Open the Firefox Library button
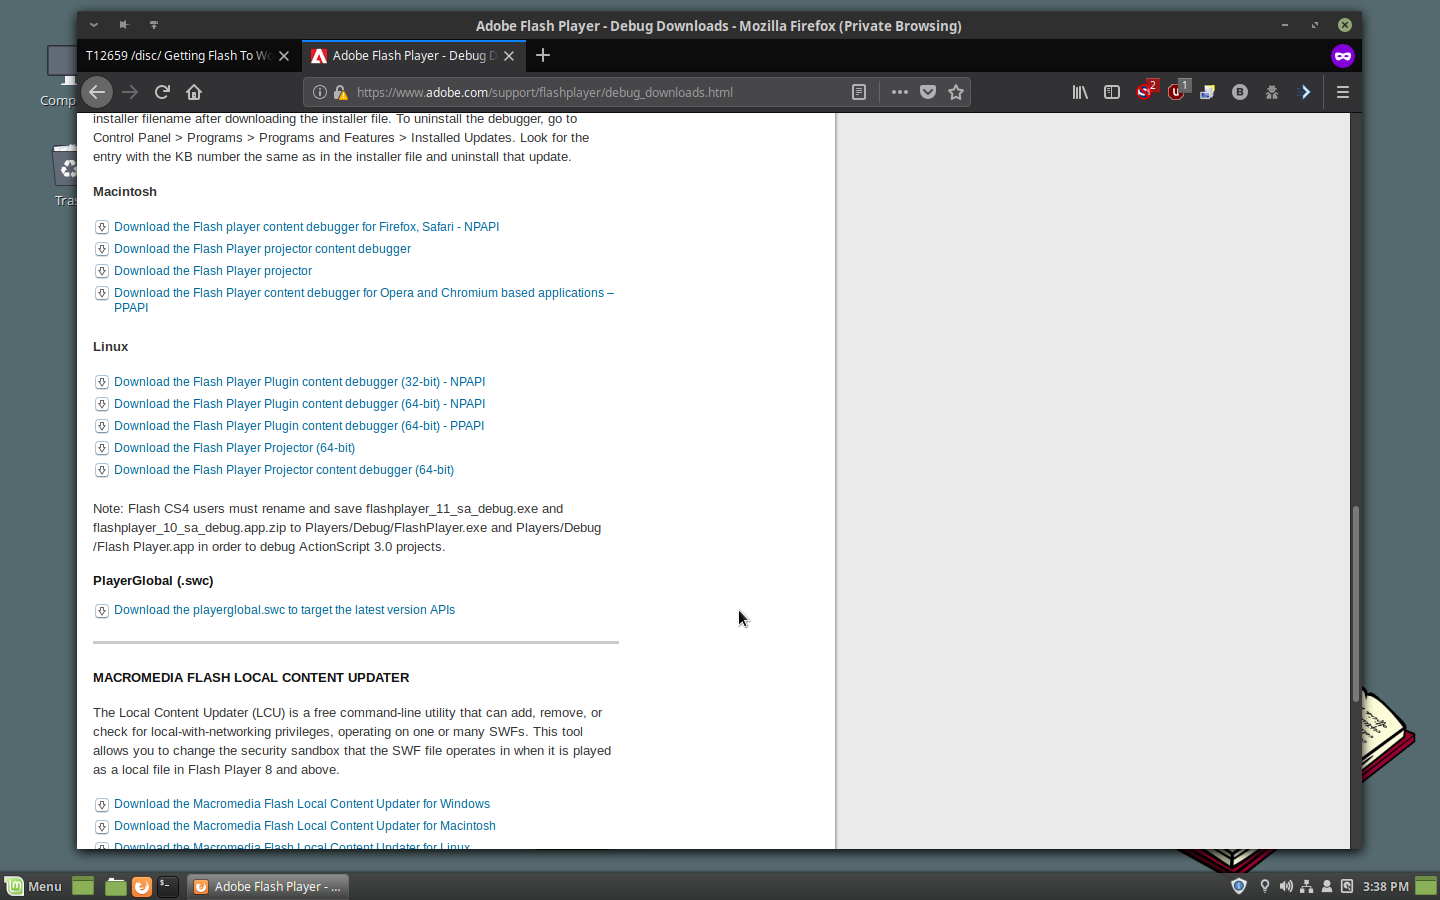1440x900 pixels. tap(1080, 92)
